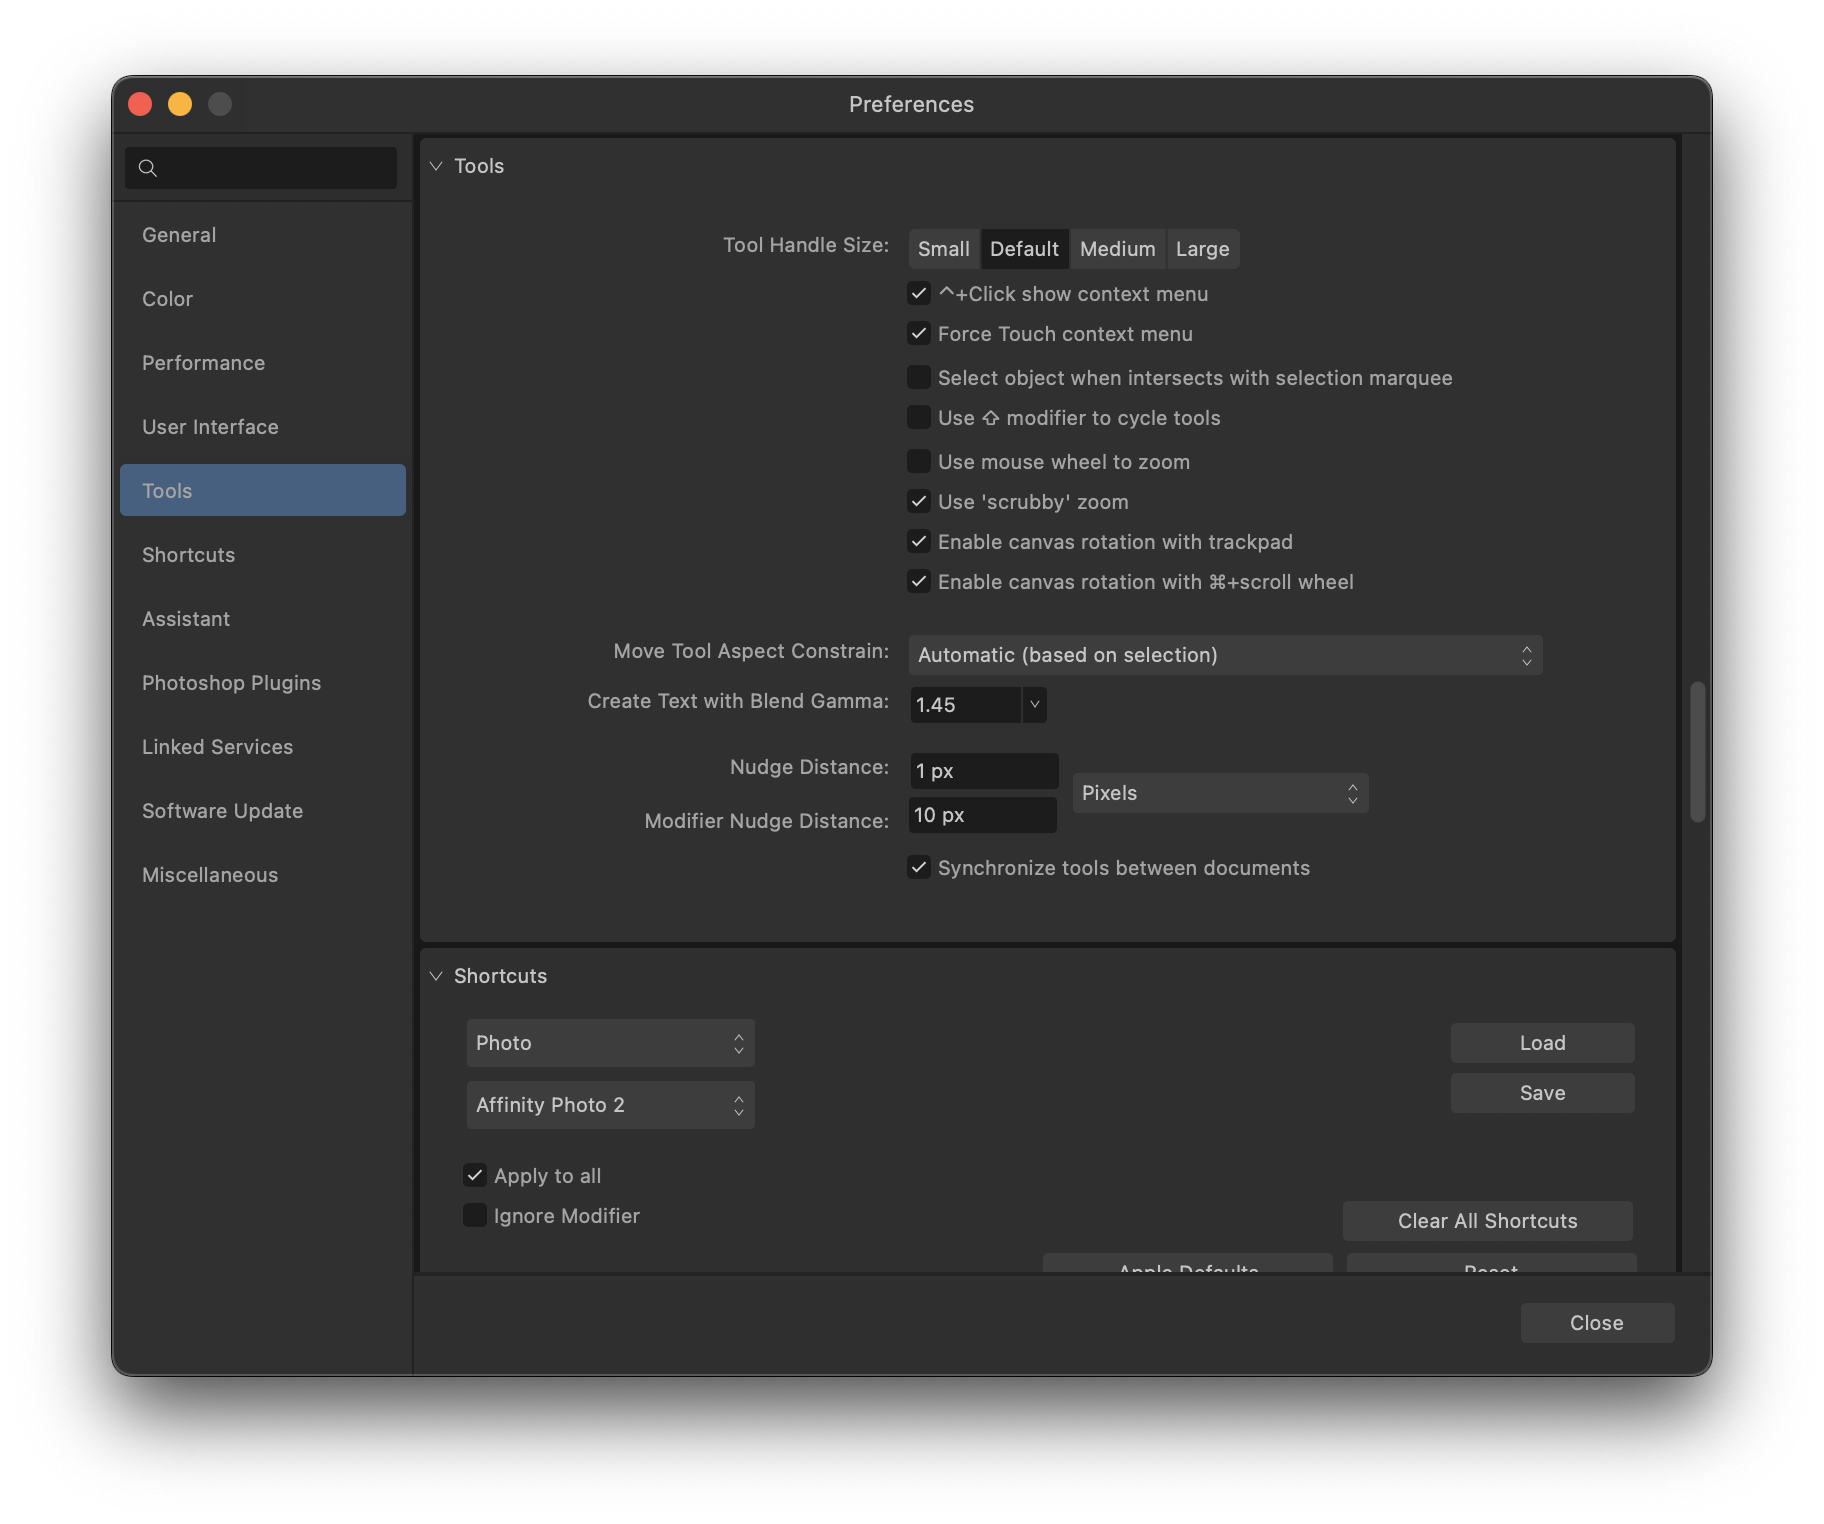Open the General preferences section
The width and height of the screenshot is (1824, 1524).
[179, 234]
